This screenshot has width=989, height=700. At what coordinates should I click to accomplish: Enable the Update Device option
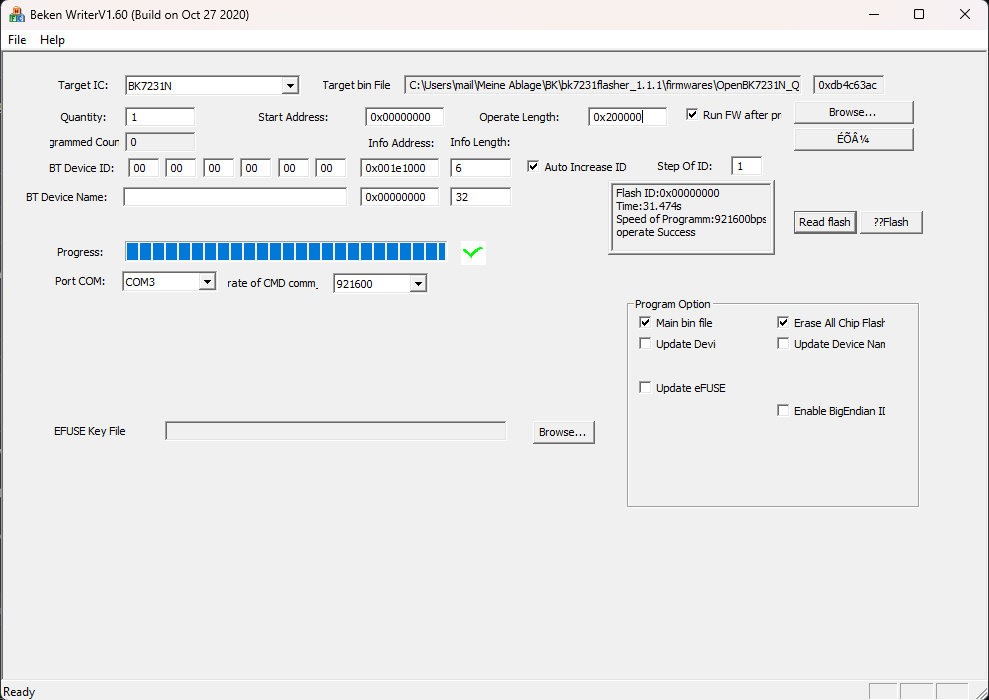click(645, 343)
